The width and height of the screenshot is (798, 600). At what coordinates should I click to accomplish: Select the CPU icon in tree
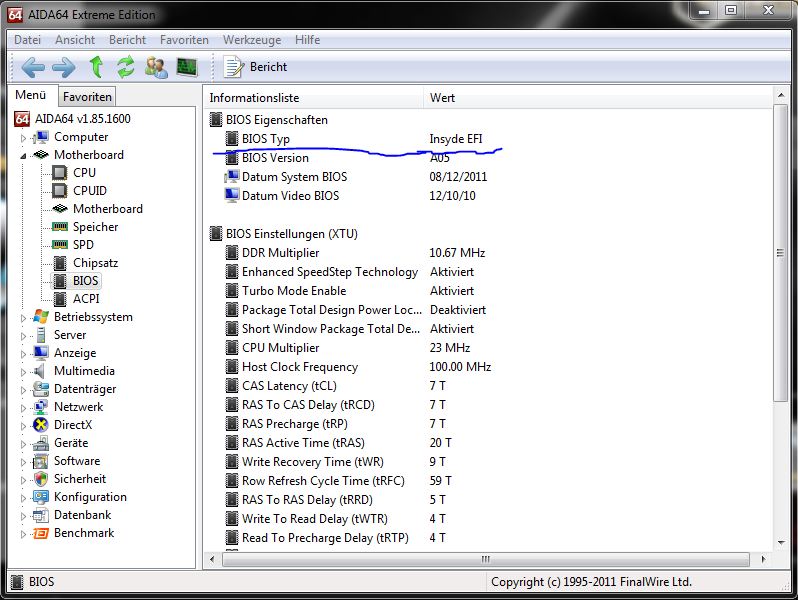tap(60, 173)
